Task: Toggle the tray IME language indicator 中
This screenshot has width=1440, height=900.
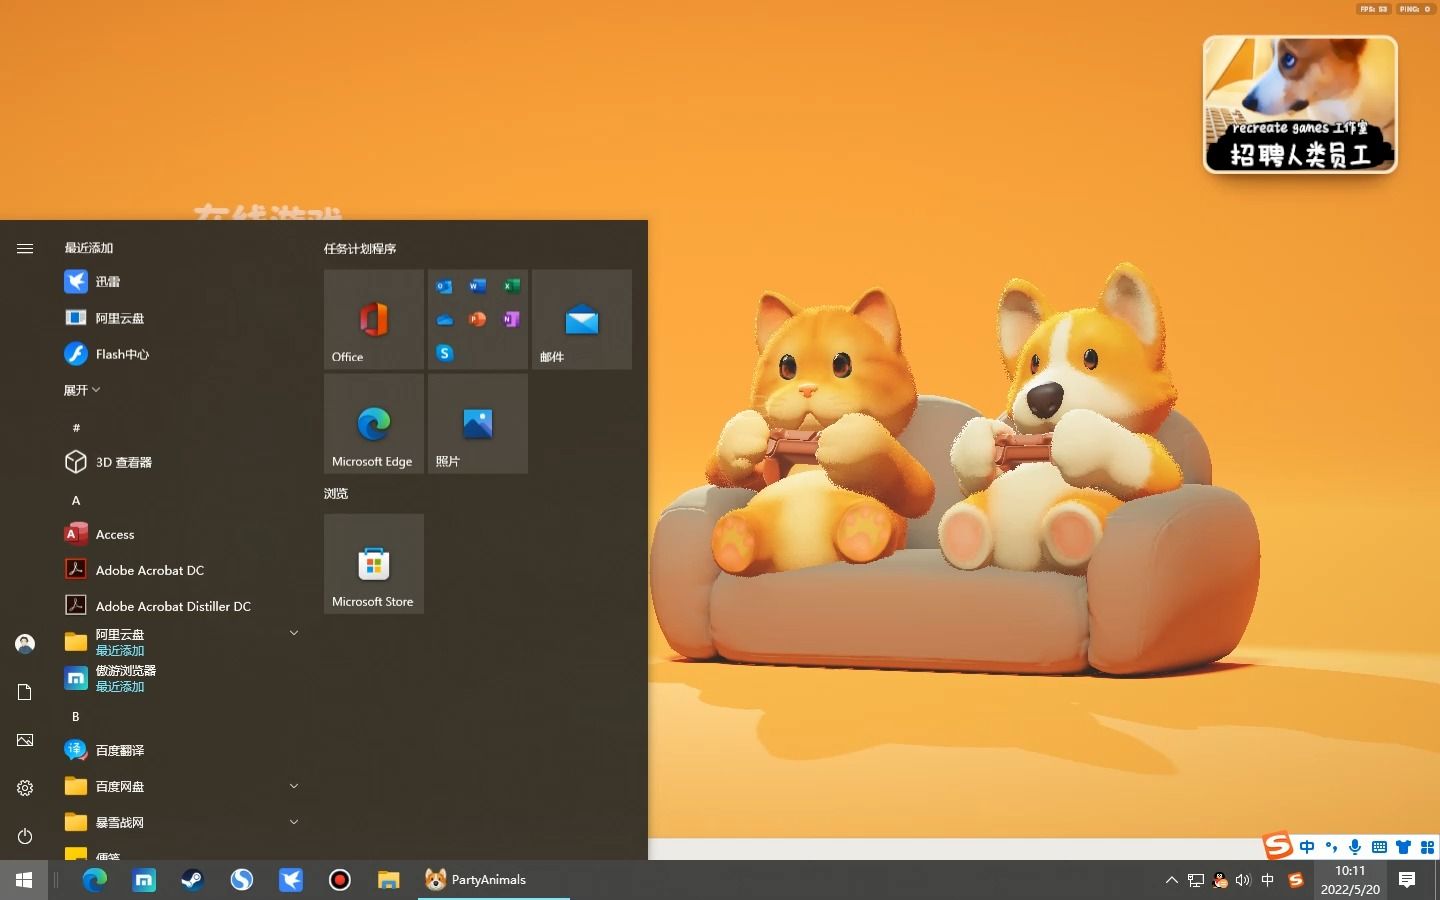Action: (1268, 880)
